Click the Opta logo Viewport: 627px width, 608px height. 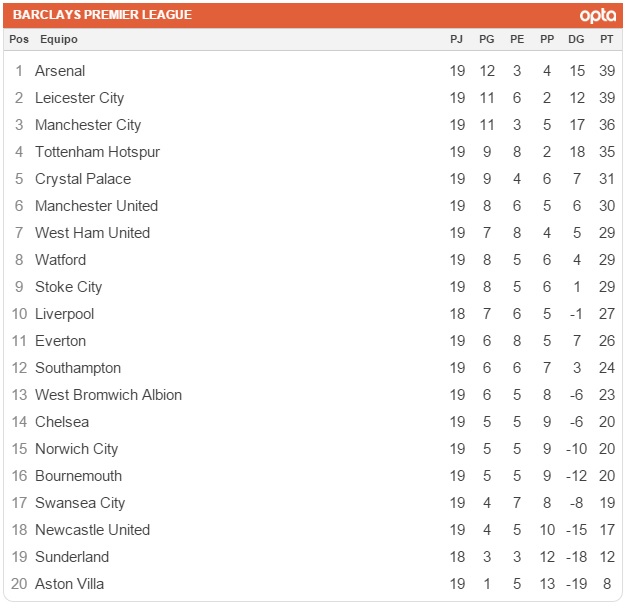597,15
